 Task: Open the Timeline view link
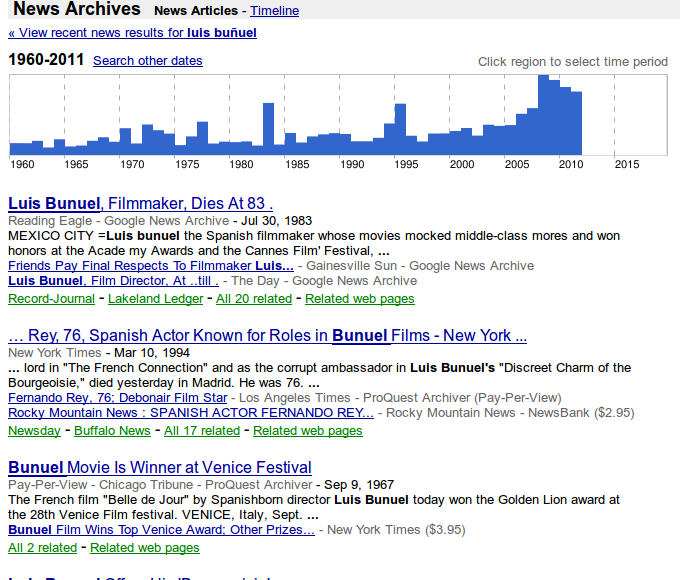click(274, 11)
